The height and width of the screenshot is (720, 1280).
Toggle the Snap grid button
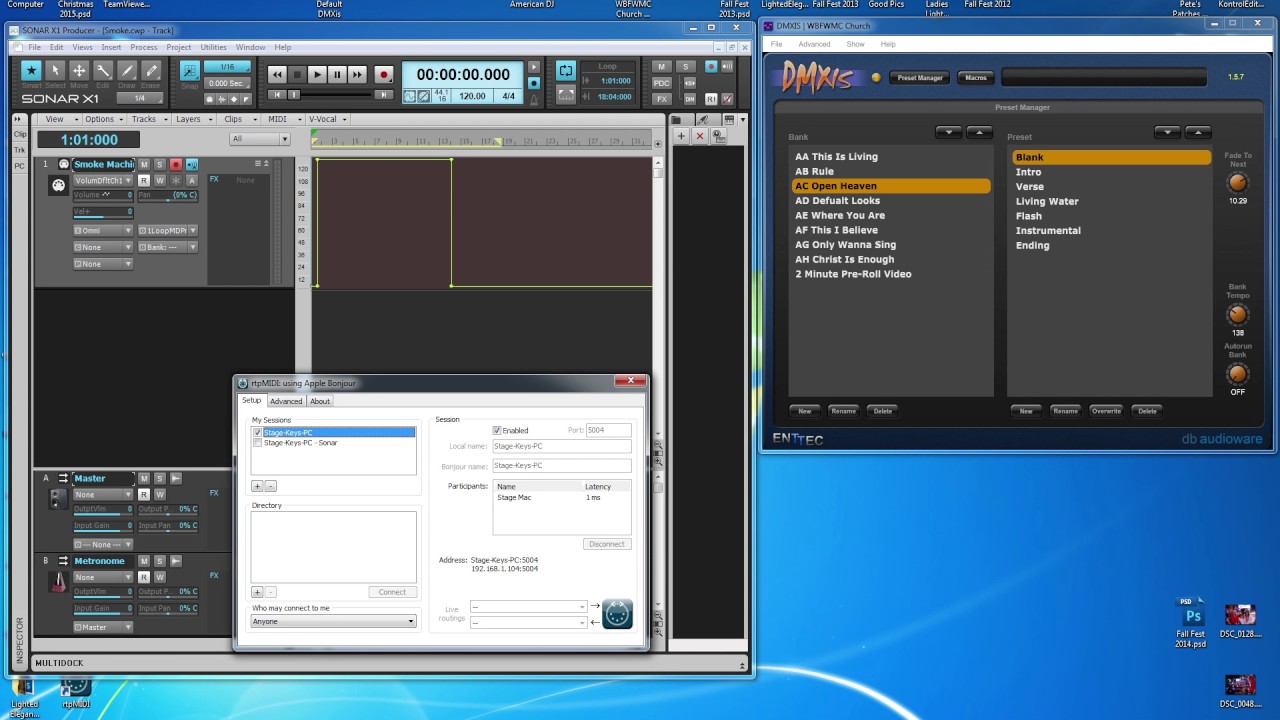[x=189, y=70]
